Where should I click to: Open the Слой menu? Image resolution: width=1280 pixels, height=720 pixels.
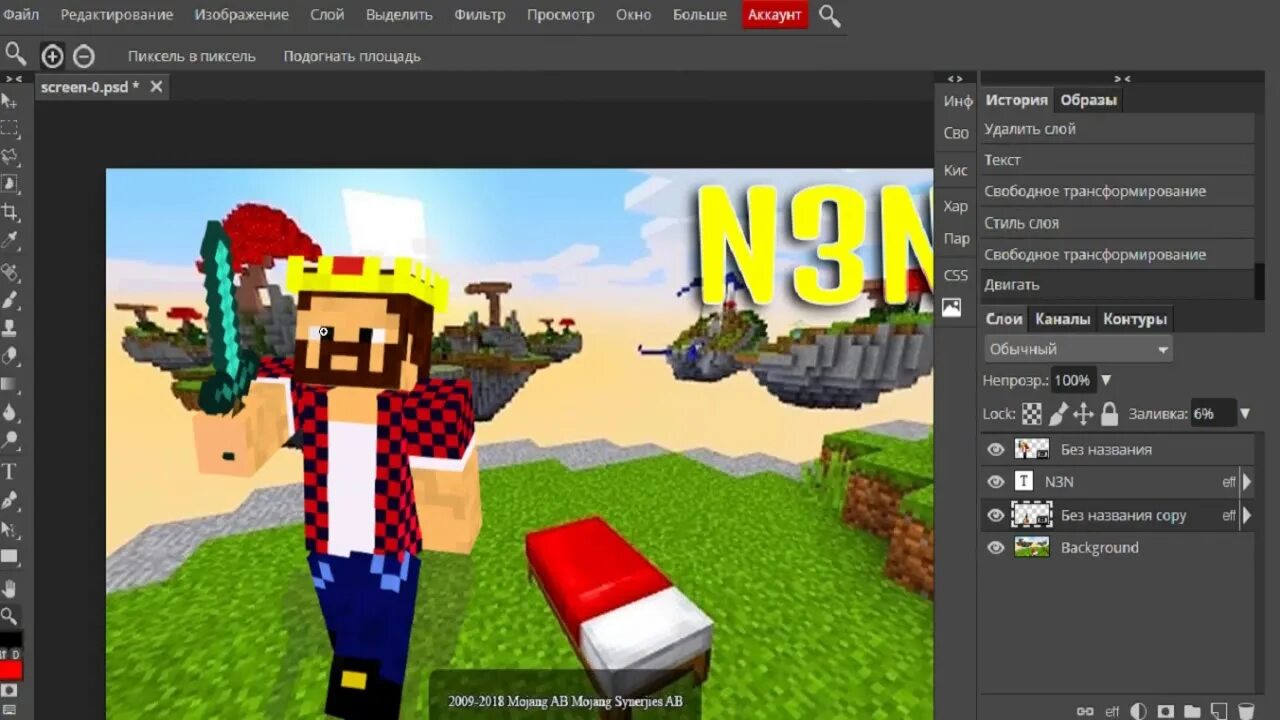click(x=327, y=15)
